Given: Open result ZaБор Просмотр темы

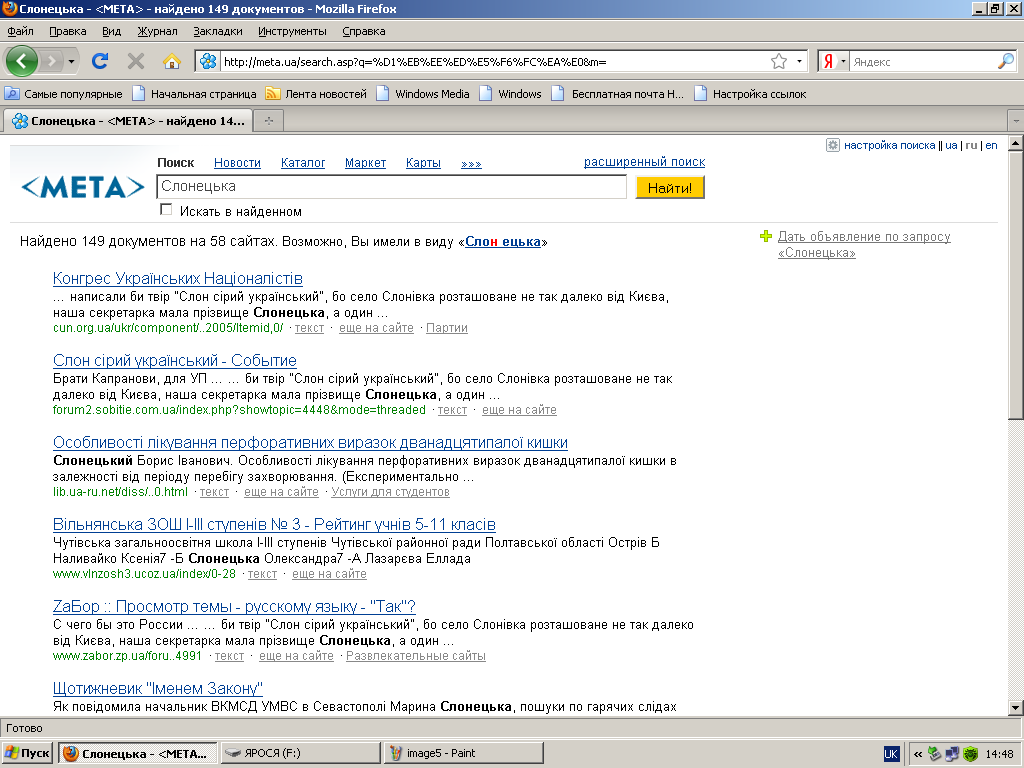Looking at the screenshot, I should 234,607.
